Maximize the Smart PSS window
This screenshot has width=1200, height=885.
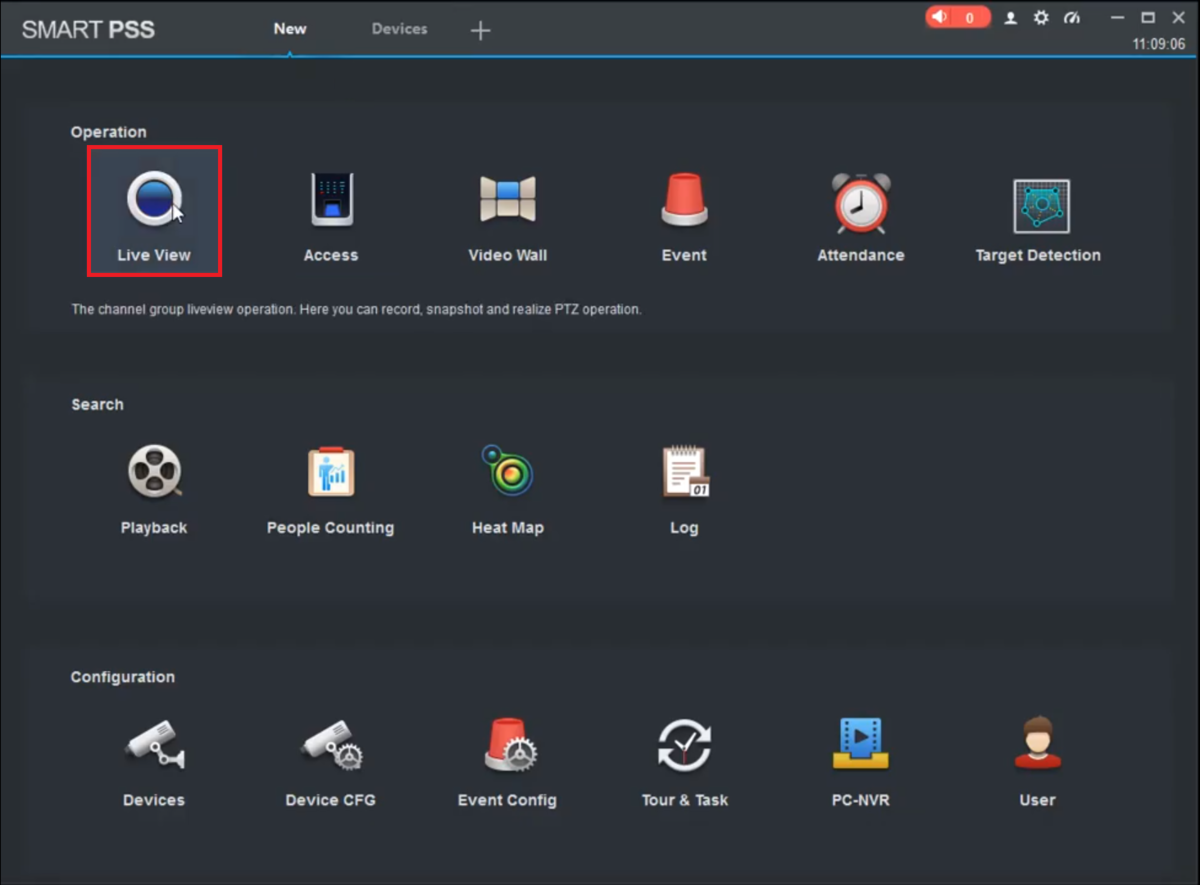(x=1148, y=17)
